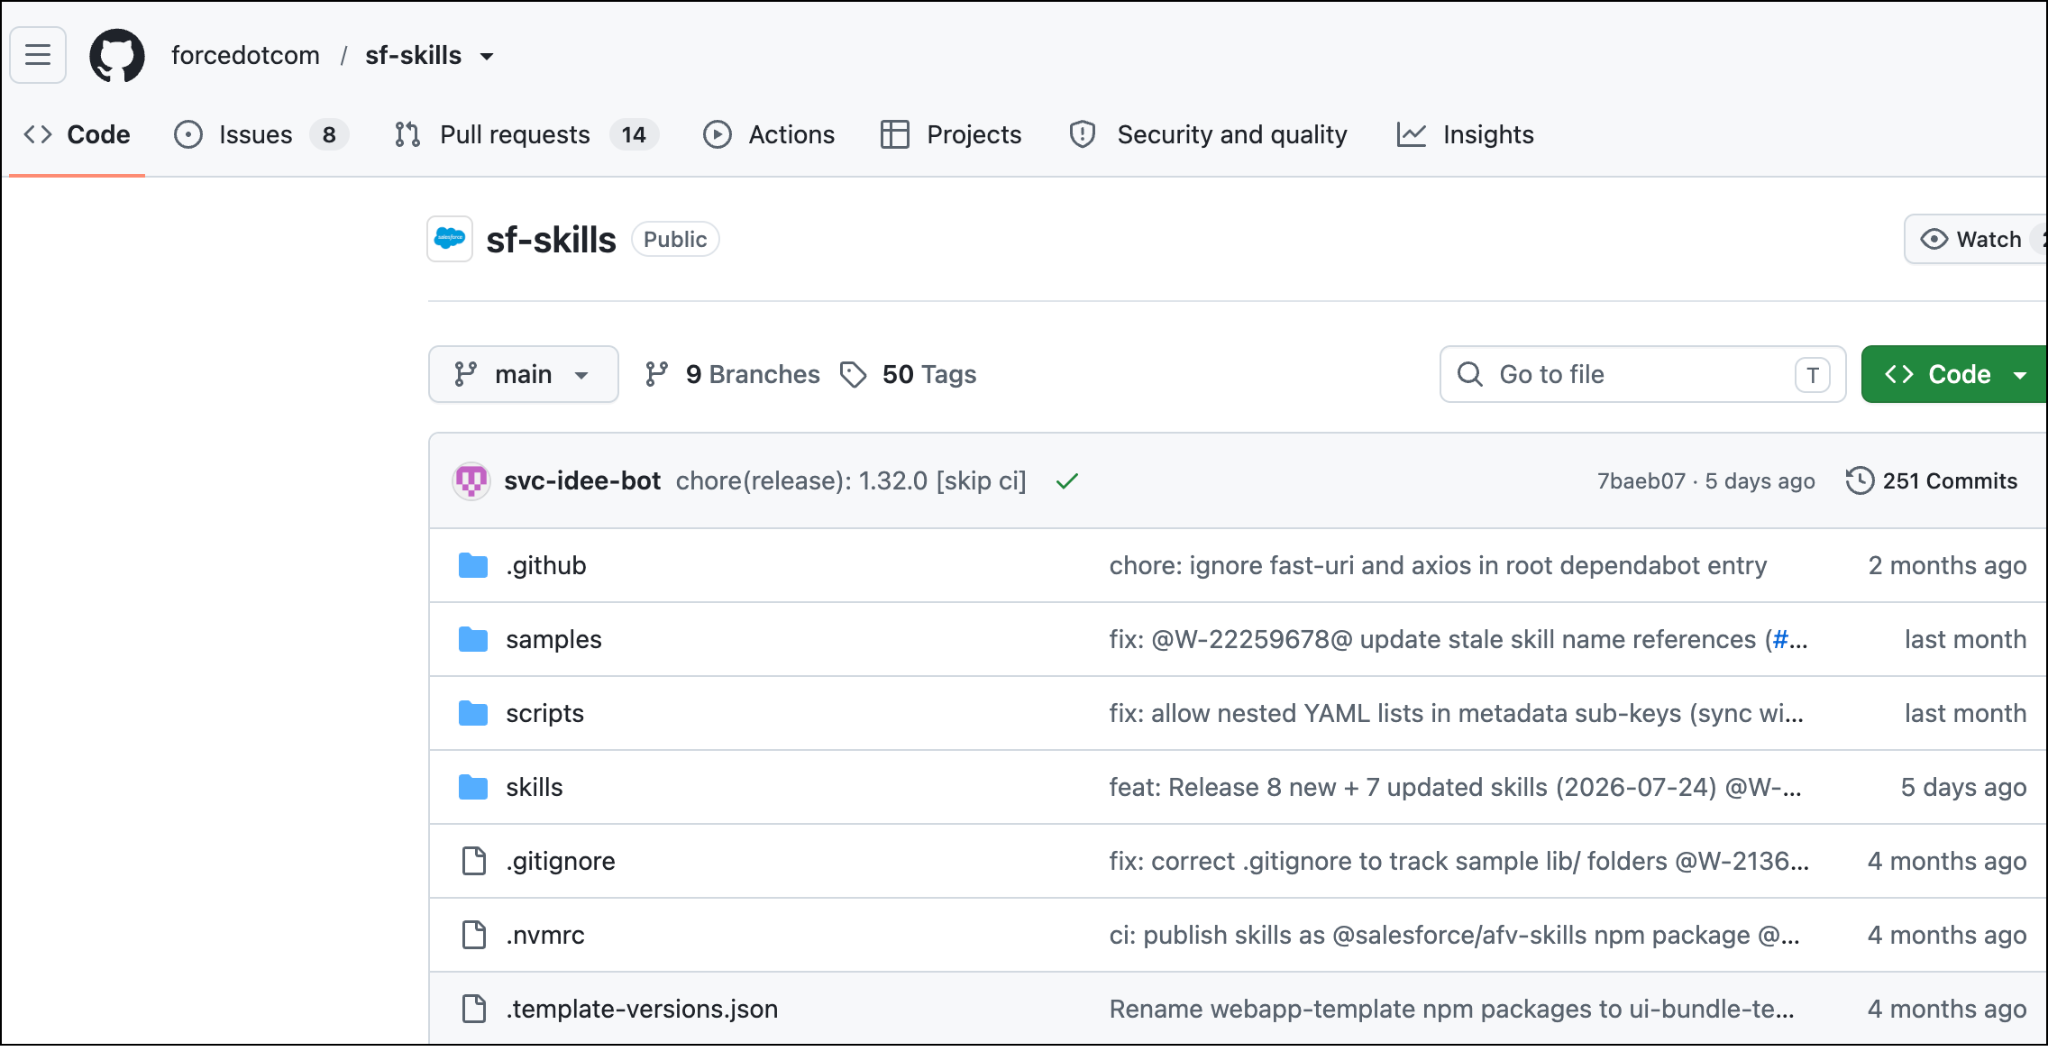The height and width of the screenshot is (1046, 2048).
Task: Open the main branch dropdown
Action: 523,374
